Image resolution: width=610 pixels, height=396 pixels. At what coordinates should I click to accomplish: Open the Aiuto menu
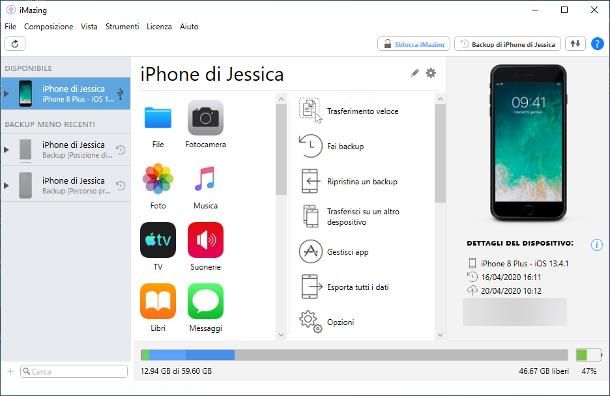[x=189, y=26]
